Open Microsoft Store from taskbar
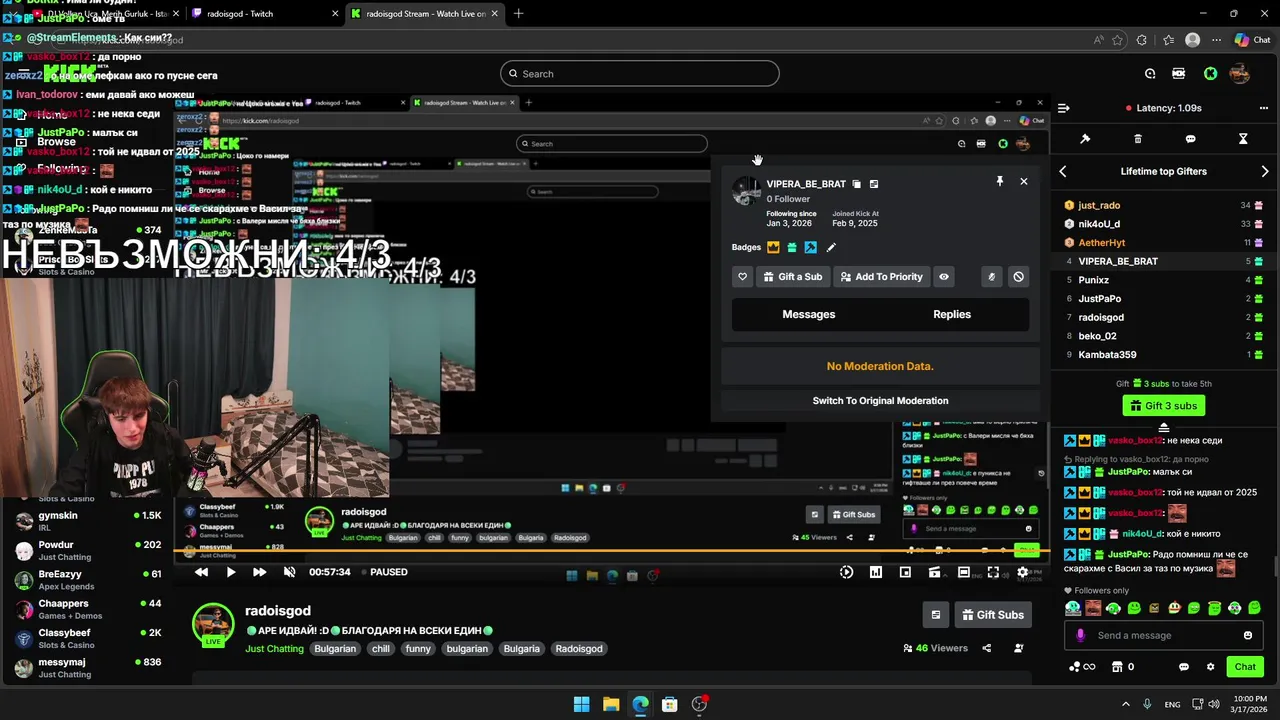 pos(669,704)
